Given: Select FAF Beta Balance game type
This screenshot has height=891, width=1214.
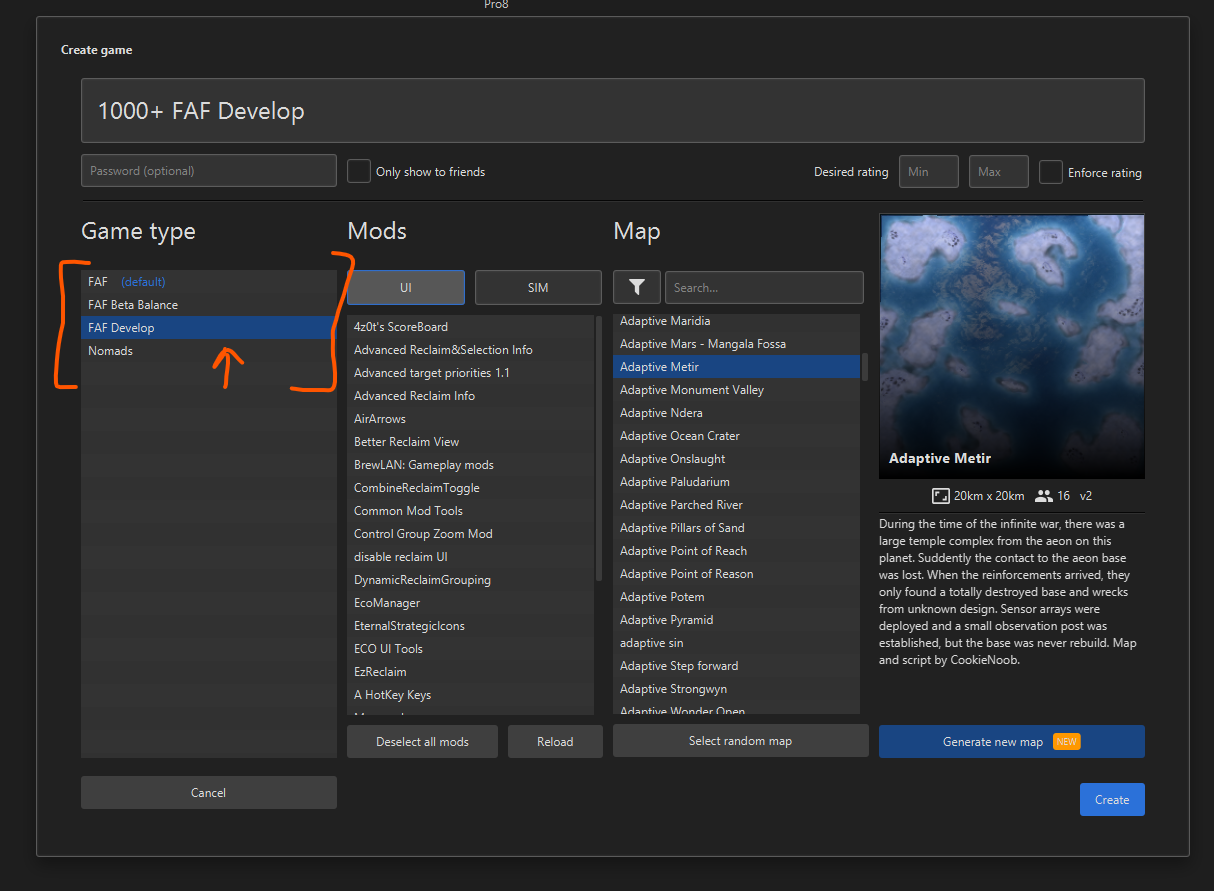Looking at the screenshot, I should (209, 305).
